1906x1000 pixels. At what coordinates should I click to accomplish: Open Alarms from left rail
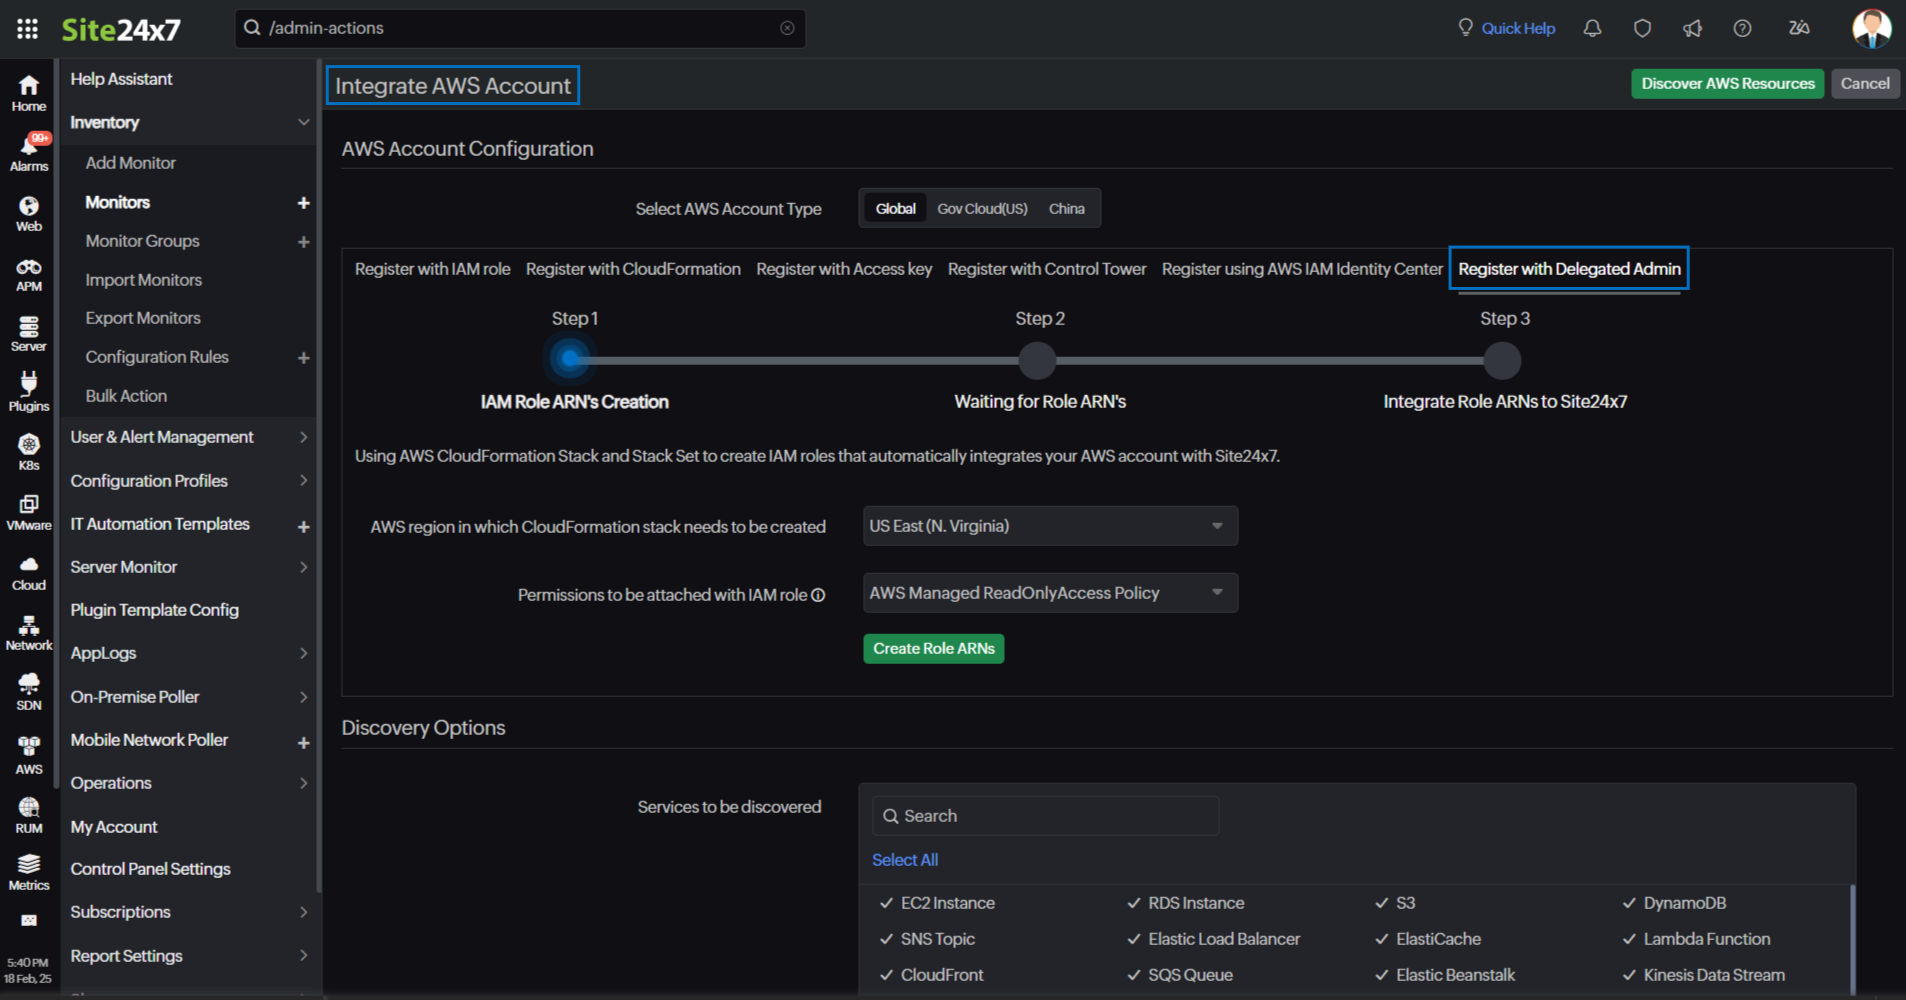[29, 153]
